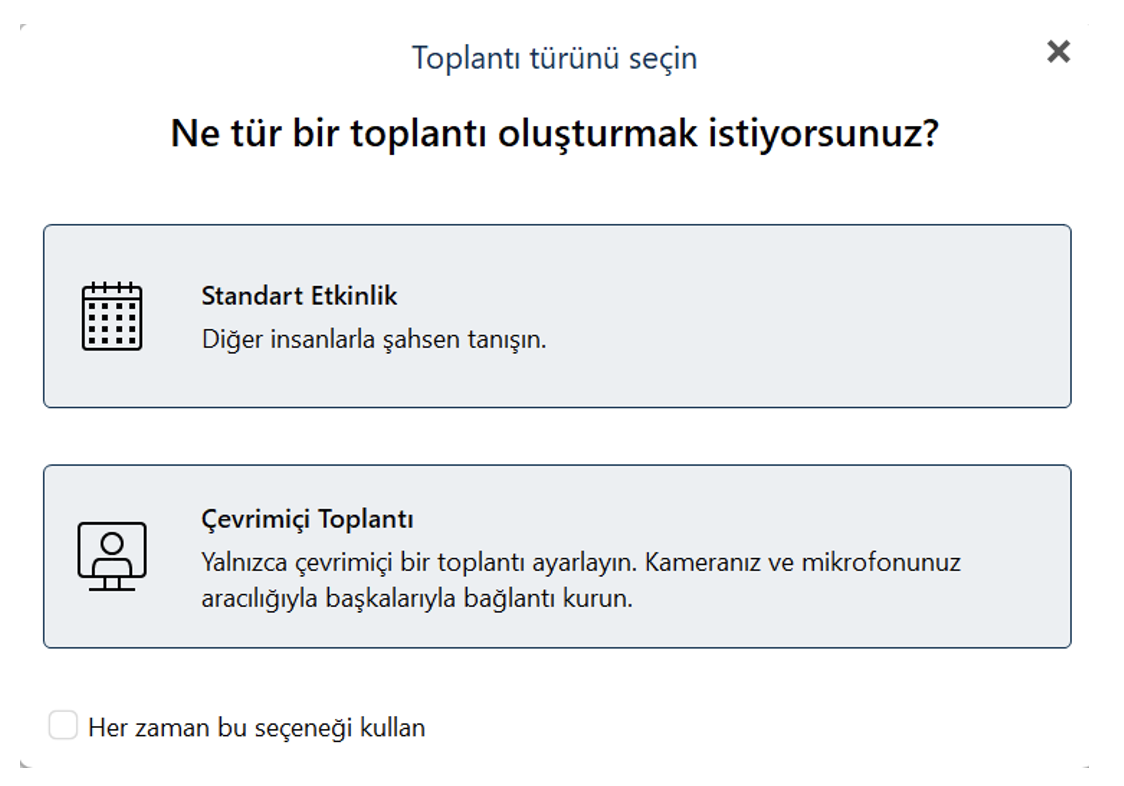The image size is (1124, 786).
Task: Click the 'Standart Etkinlik' bold title text
Action: [299, 296]
